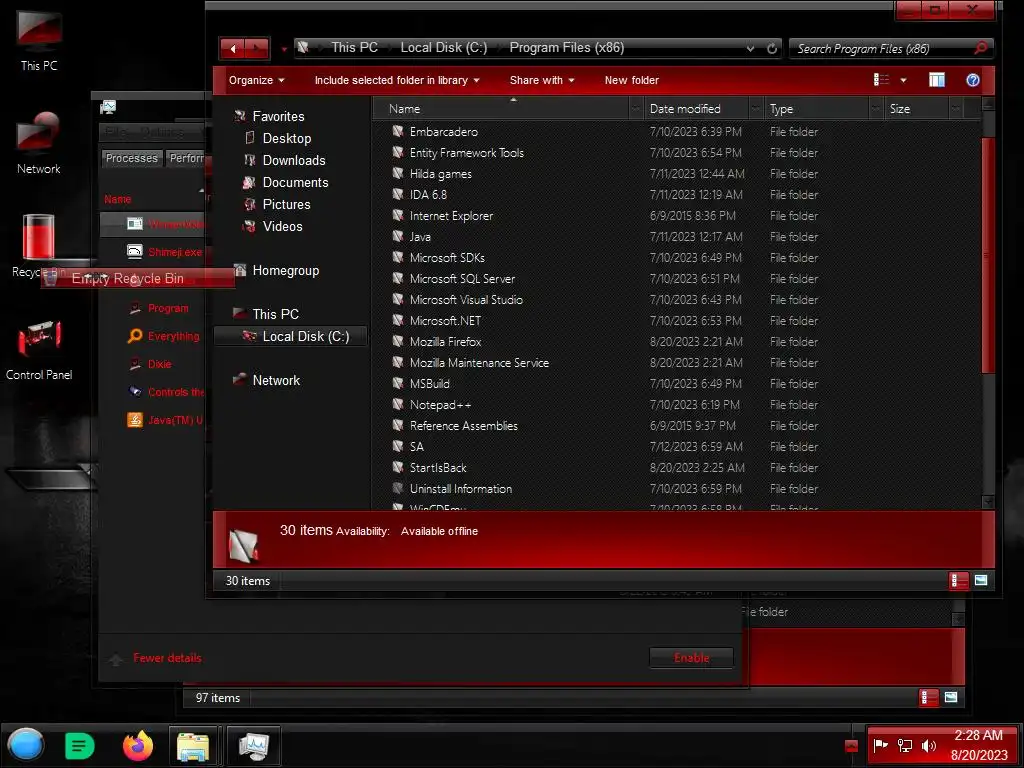This screenshot has width=1024, height=768.
Task: Open Include selected folder in library menu
Action: (x=396, y=80)
